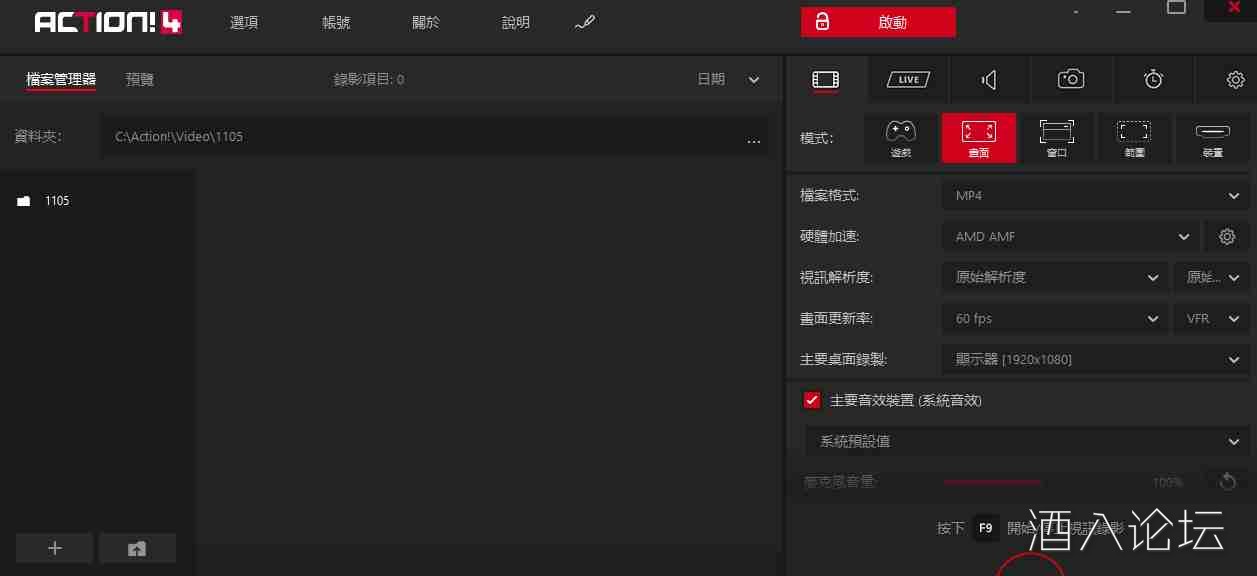Open the LIVE streaming tab

[908, 80]
